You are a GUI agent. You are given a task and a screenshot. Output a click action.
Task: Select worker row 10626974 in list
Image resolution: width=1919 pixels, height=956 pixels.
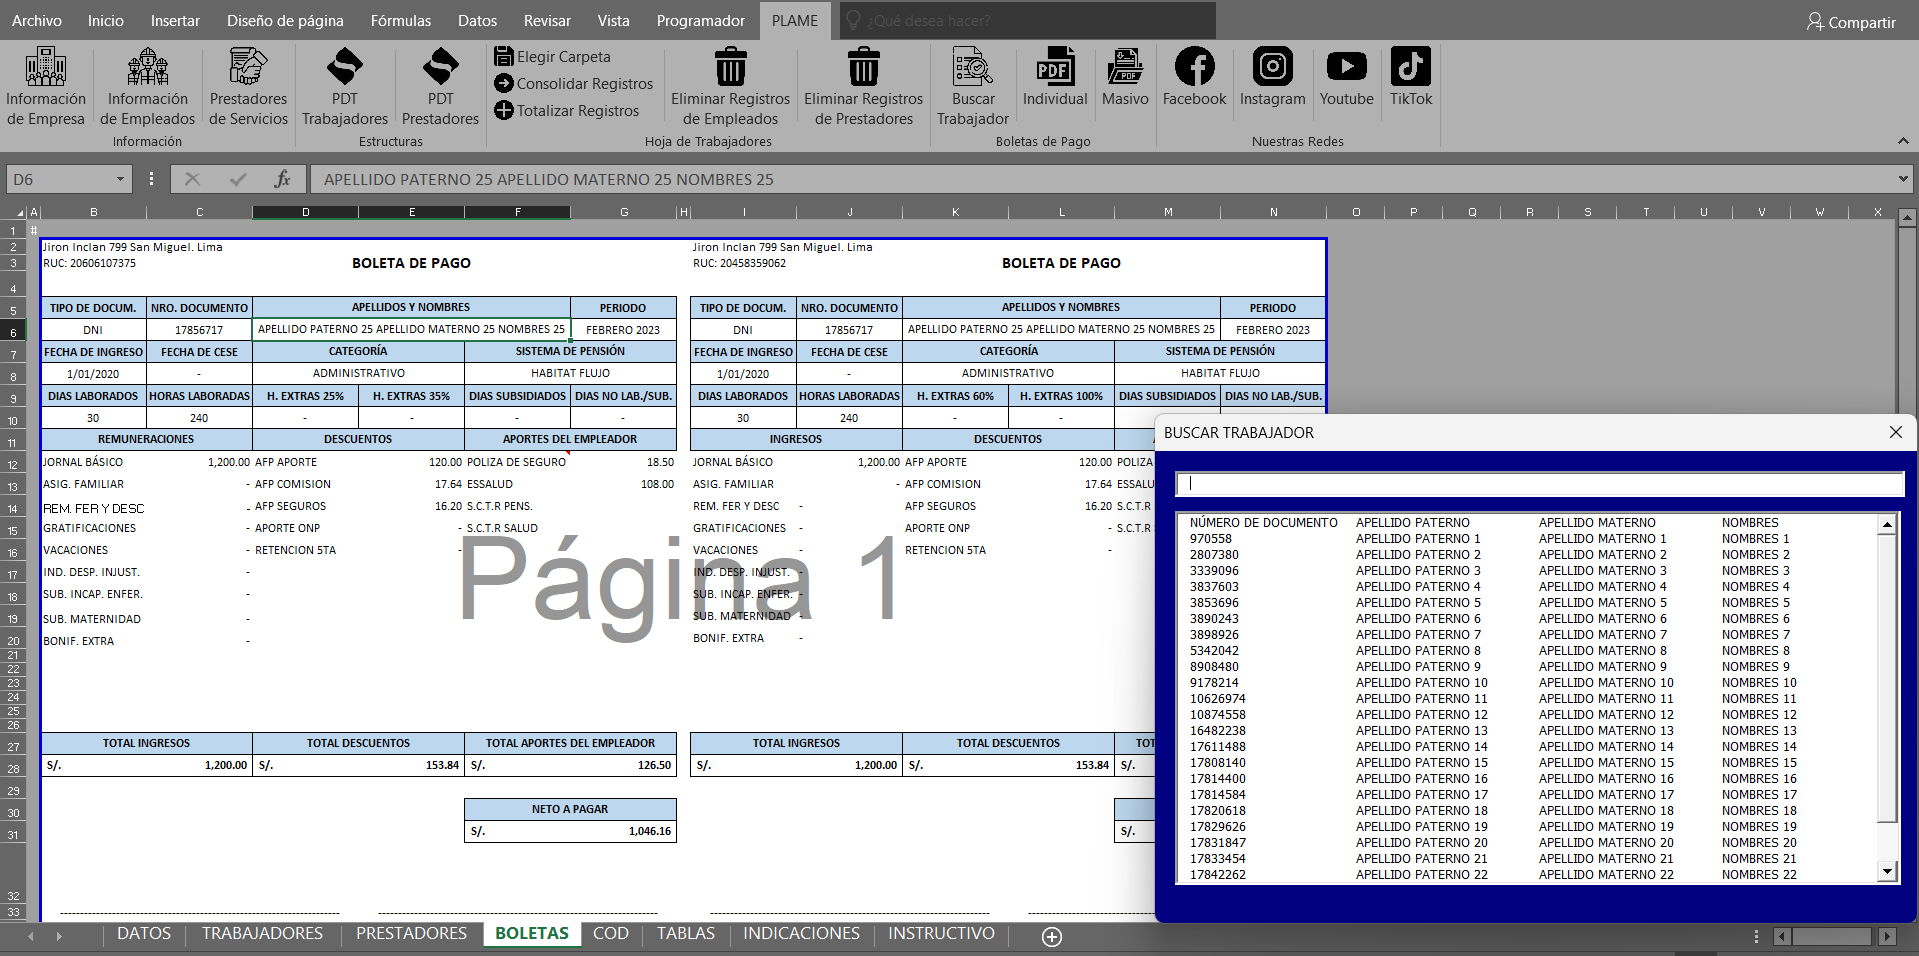(x=1528, y=699)
